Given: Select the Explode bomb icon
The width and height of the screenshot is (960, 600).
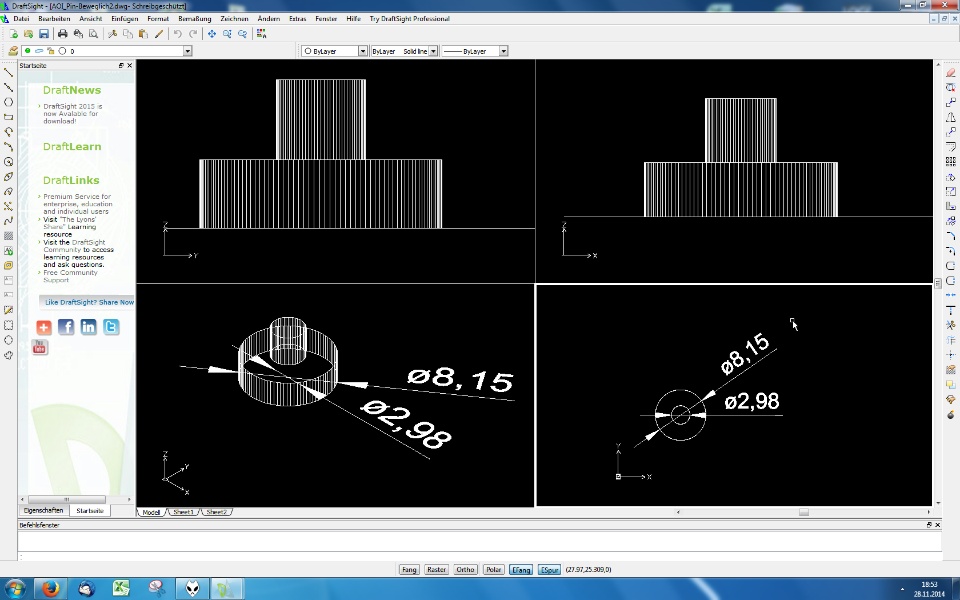Looking at the screenshot, I should coord(950,414).
